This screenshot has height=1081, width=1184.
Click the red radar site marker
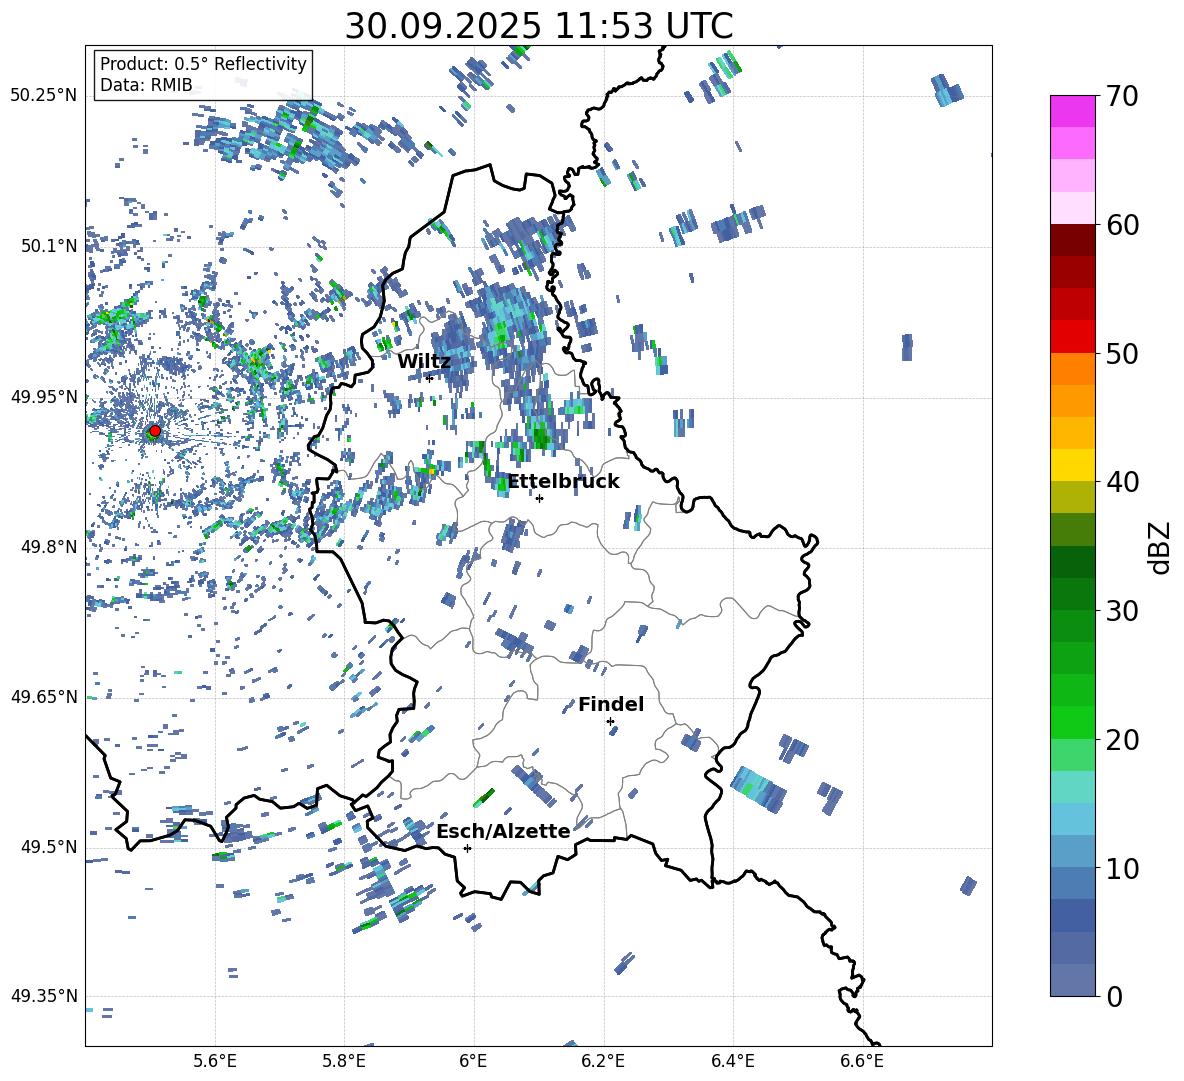pos(154,431)
